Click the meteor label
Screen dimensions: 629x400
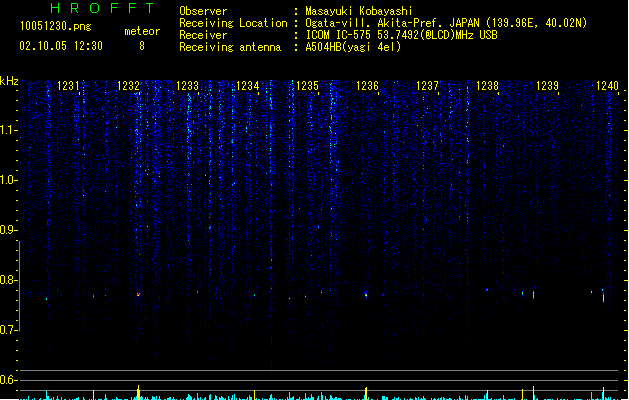click(x=142, y=31)
